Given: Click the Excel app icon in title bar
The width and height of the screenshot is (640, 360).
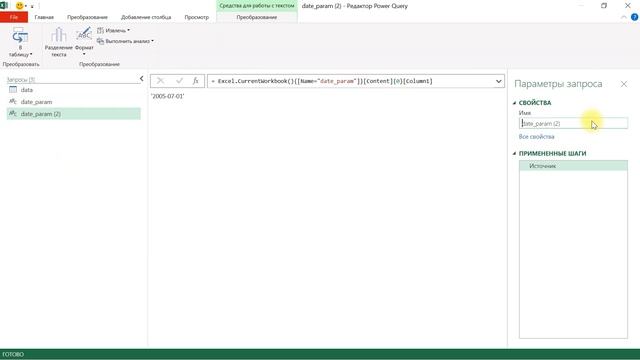Looking at the screenshot, I should 4,6.
